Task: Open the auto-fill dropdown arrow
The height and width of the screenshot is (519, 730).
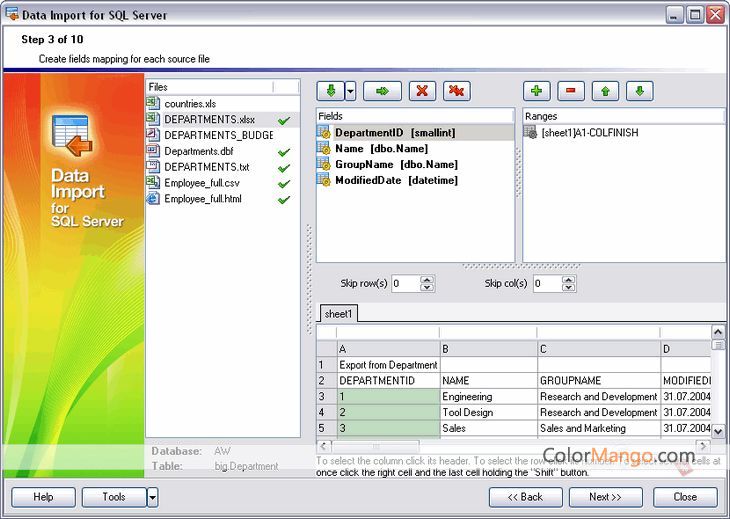Action: [x=351, y=91]
